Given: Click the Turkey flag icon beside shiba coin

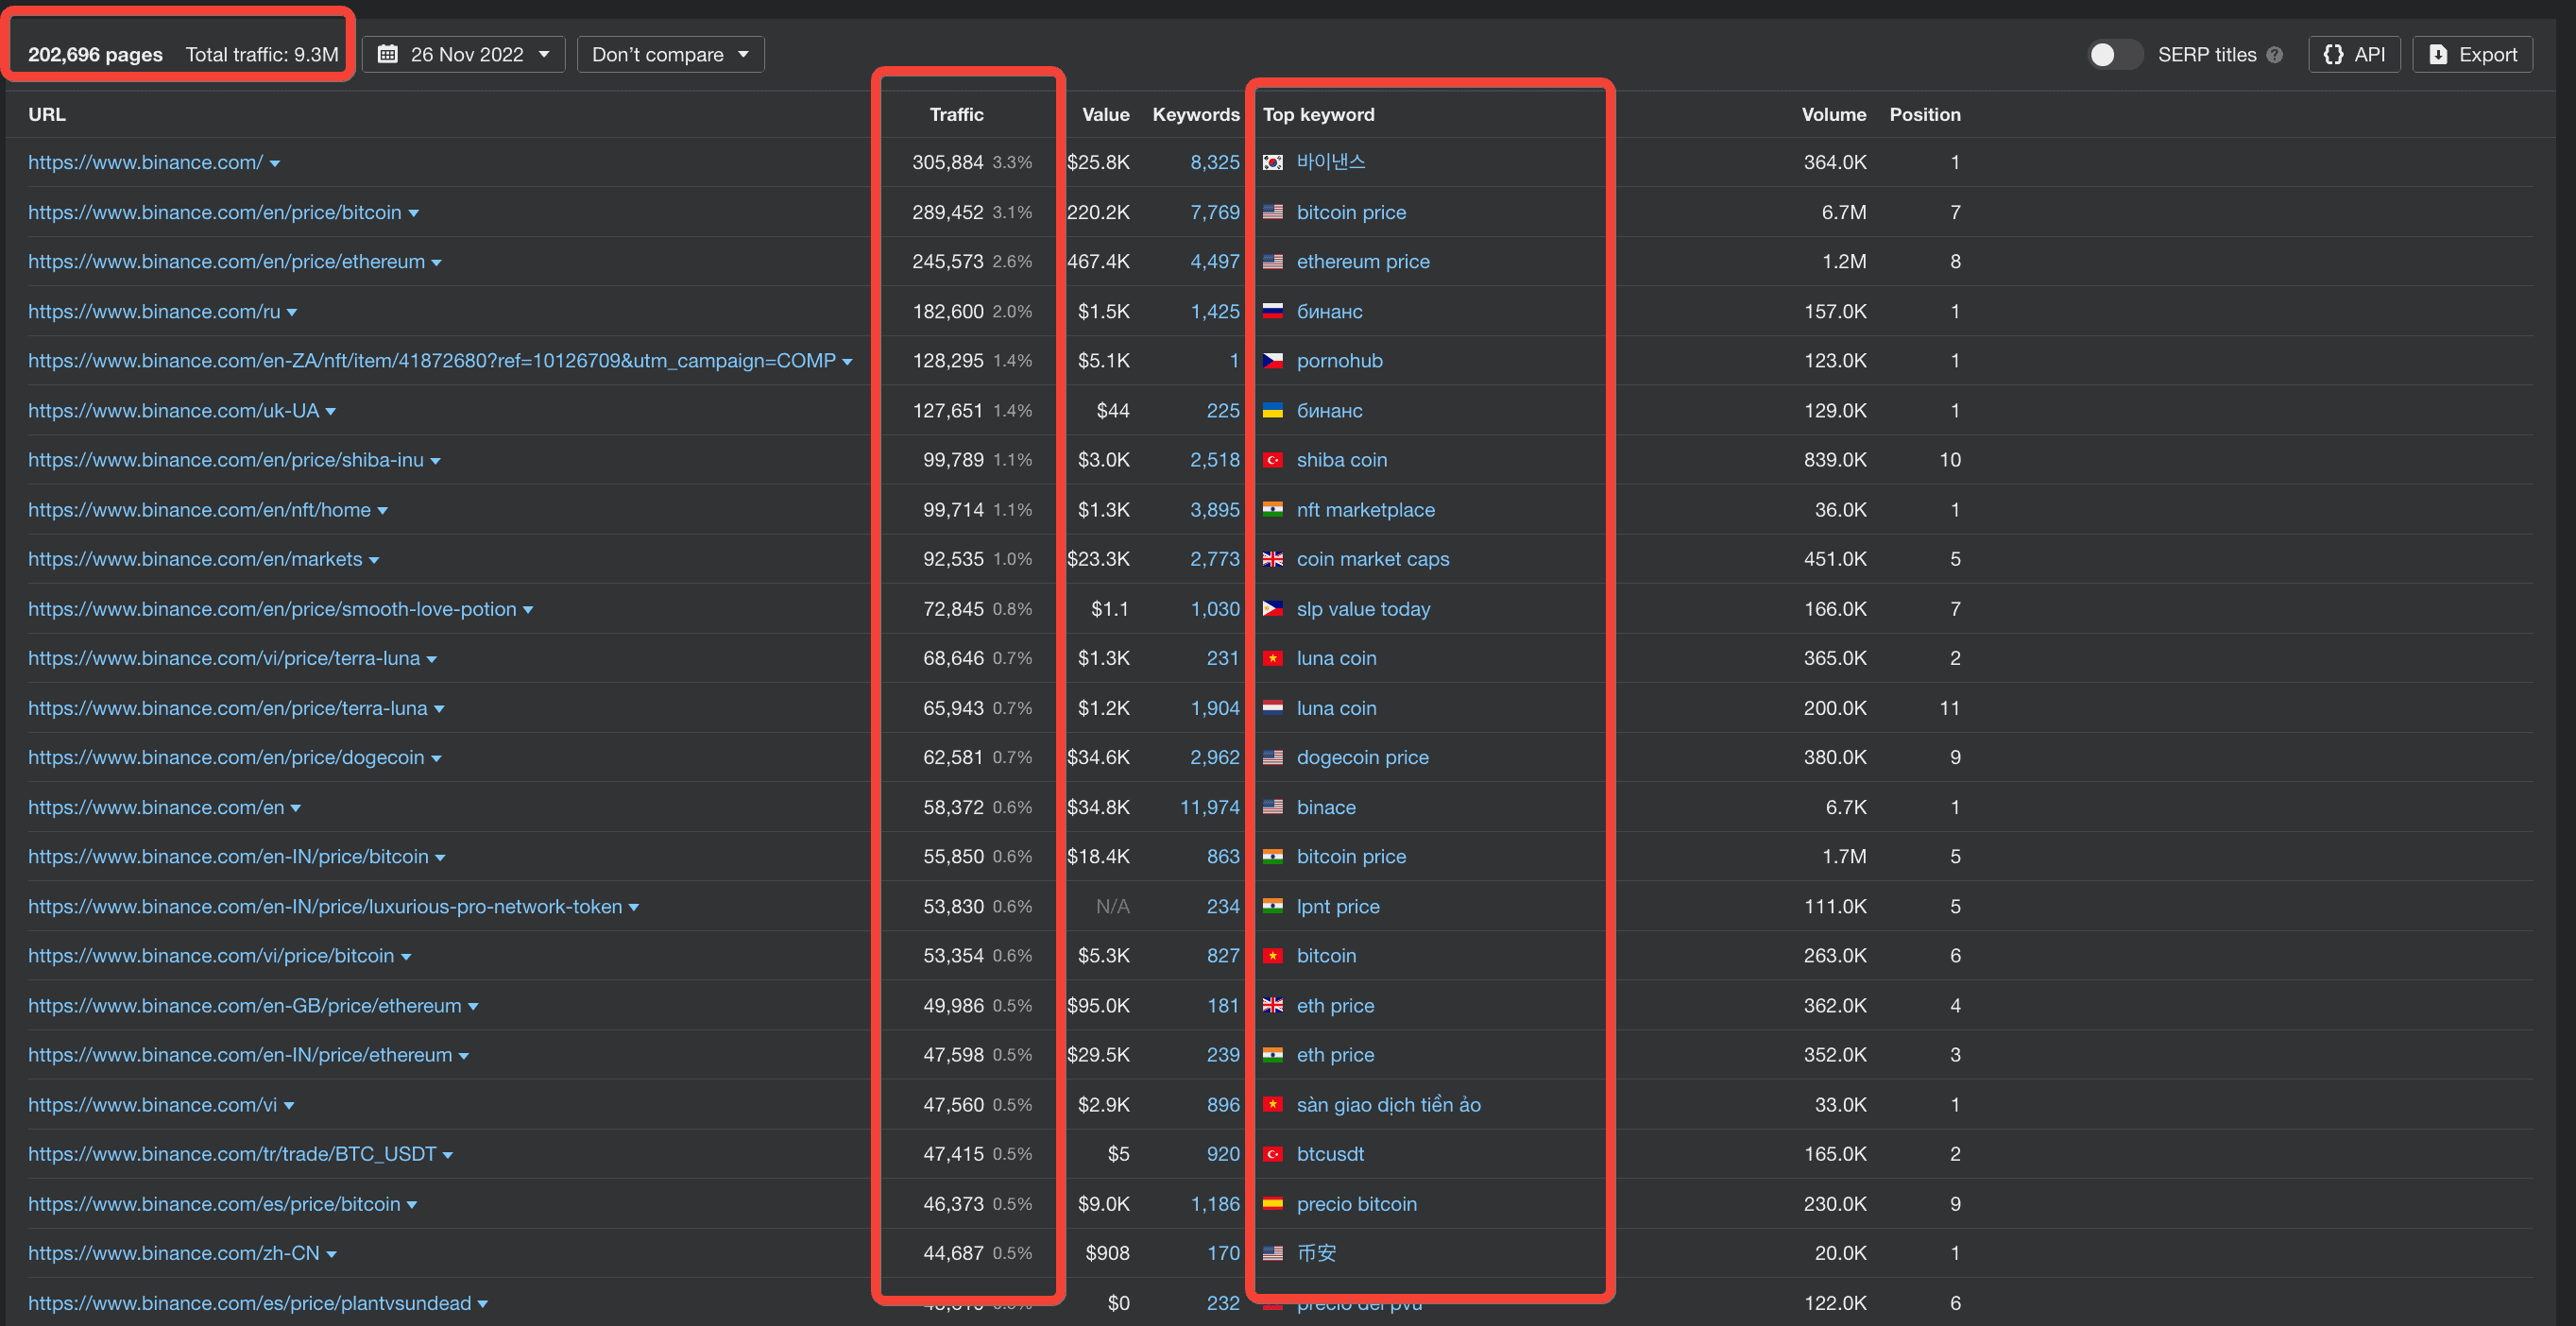Looking at the screenshot, I should (x=1273, y=460).
